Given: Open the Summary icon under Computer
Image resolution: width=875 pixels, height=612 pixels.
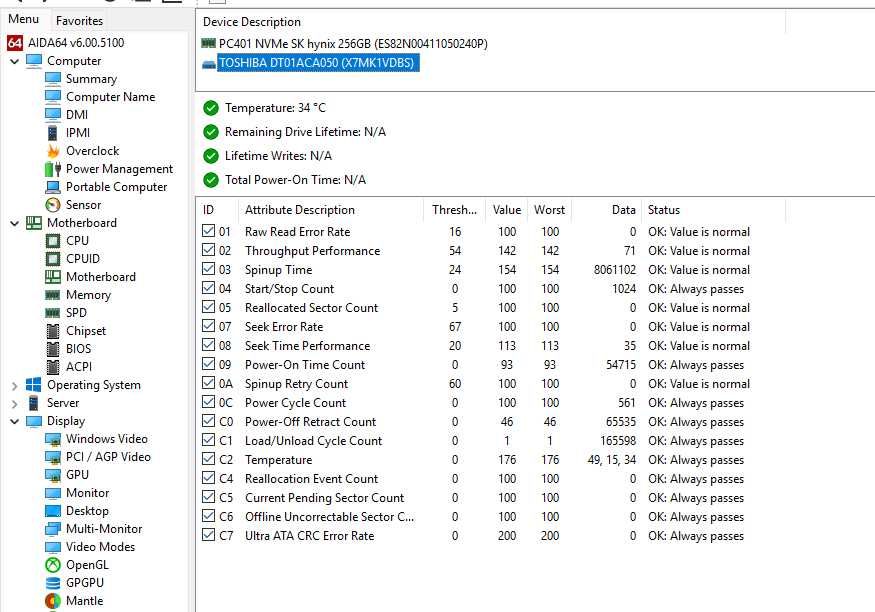Looking at the screenshot, I should 52,79.
